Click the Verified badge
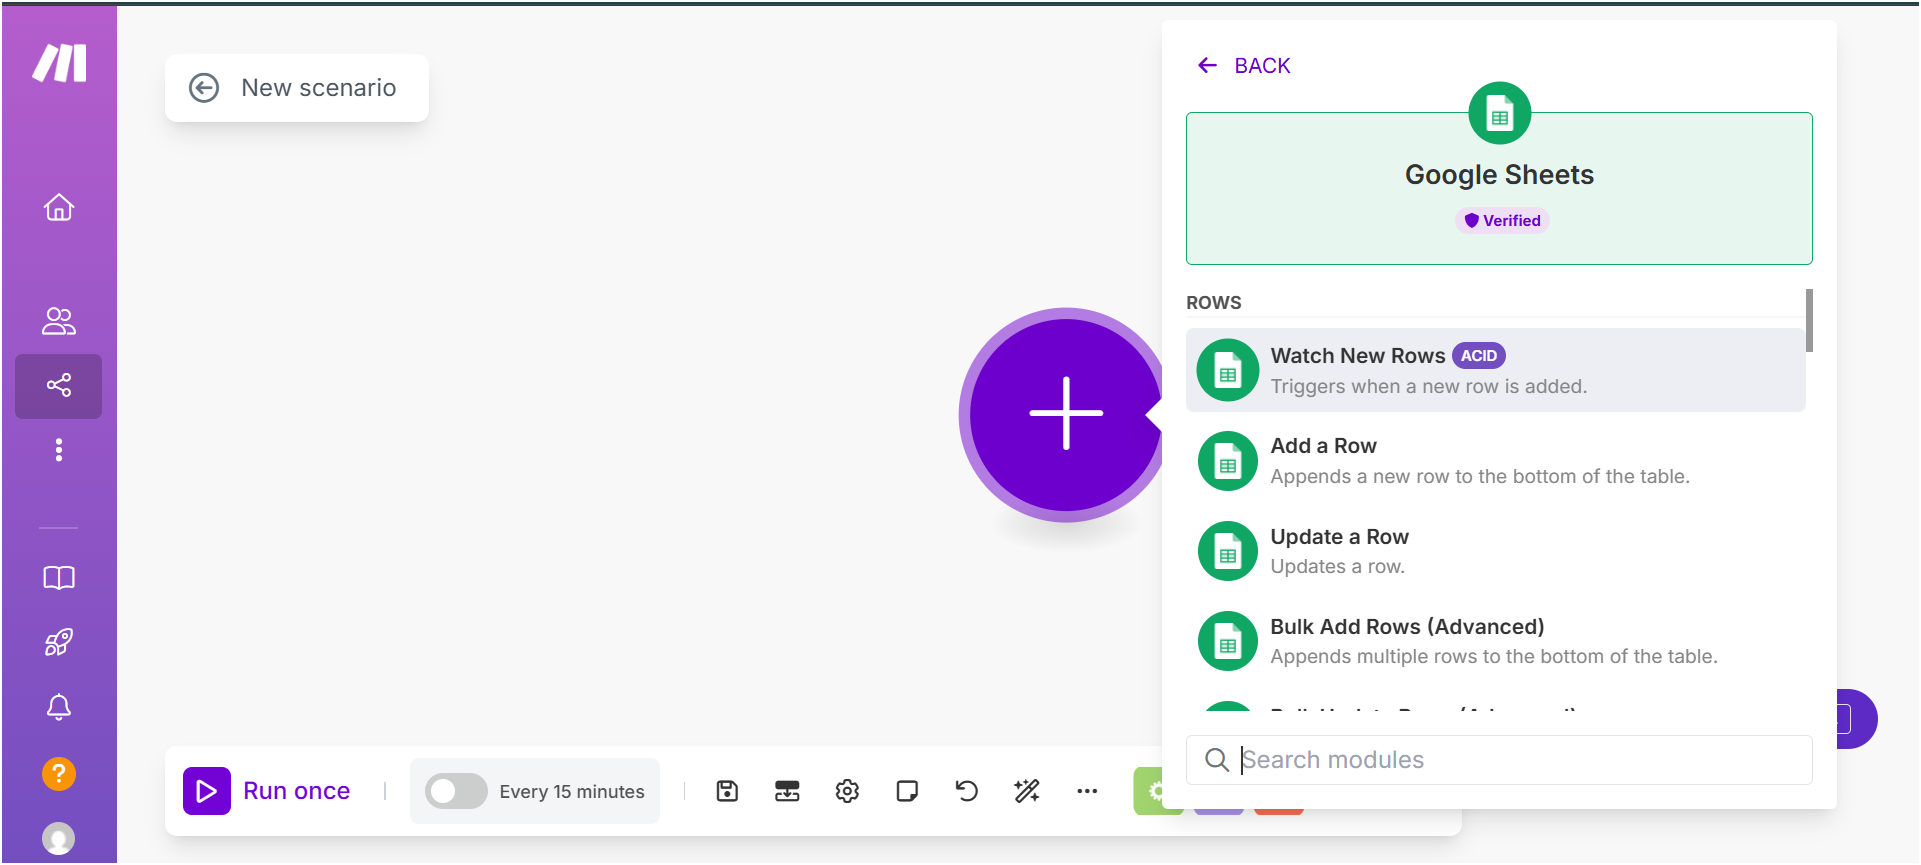The image size is (1921, 865). 1502,220
